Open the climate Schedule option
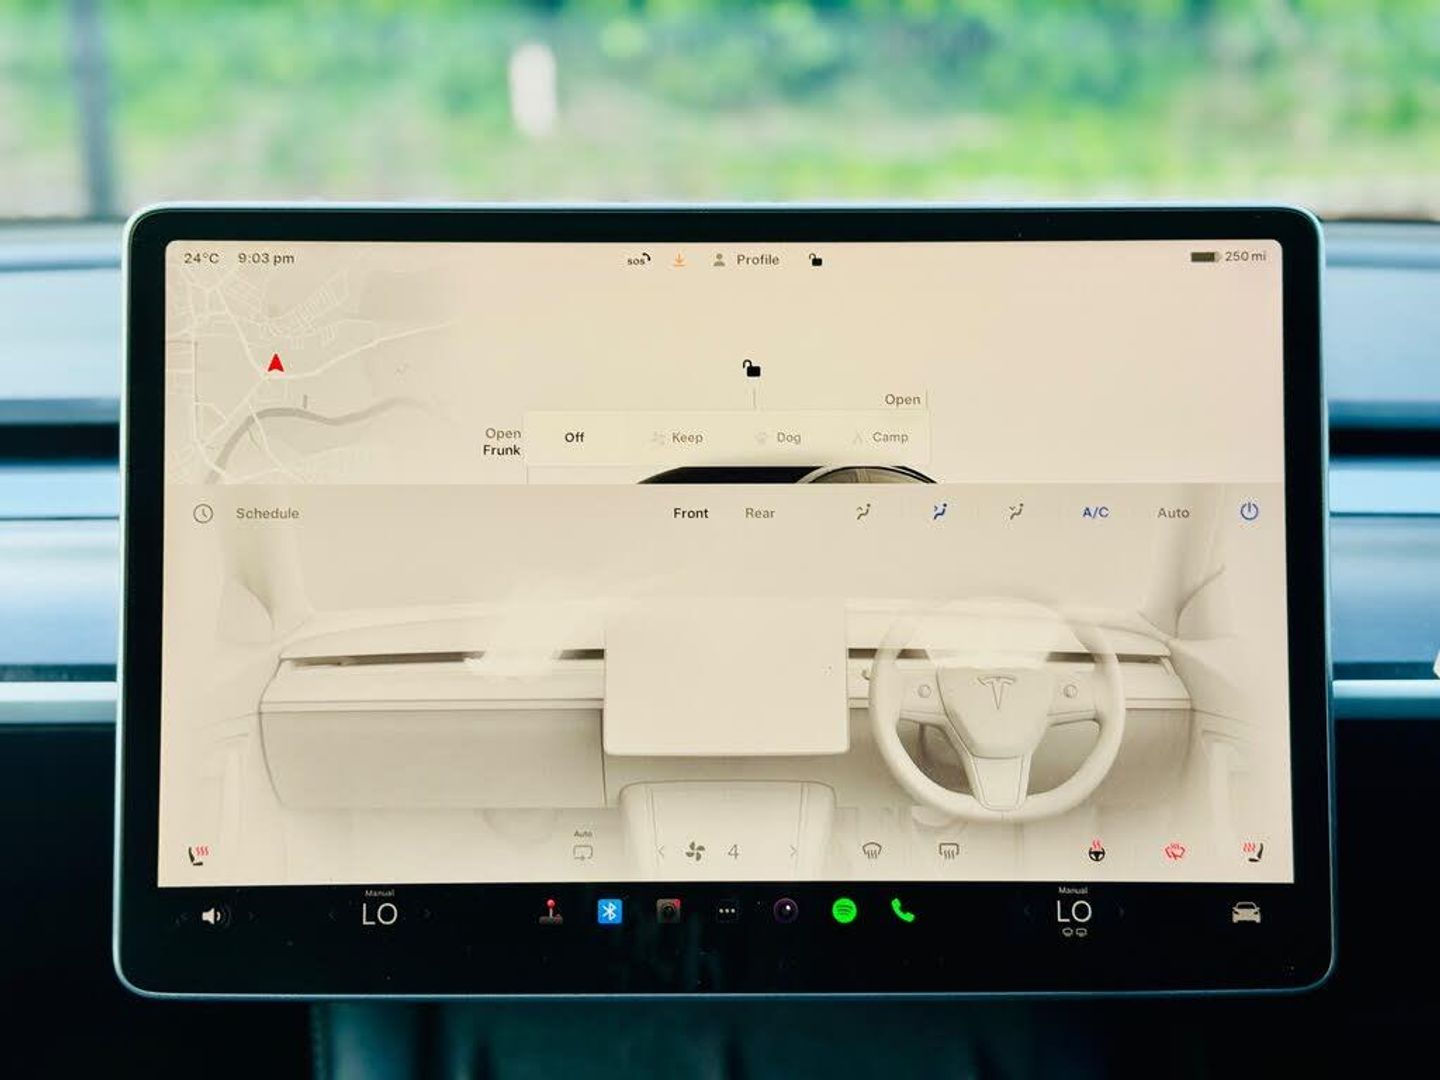The height and width of the screenshot is (1080, 1440). (x=267, y=514)
